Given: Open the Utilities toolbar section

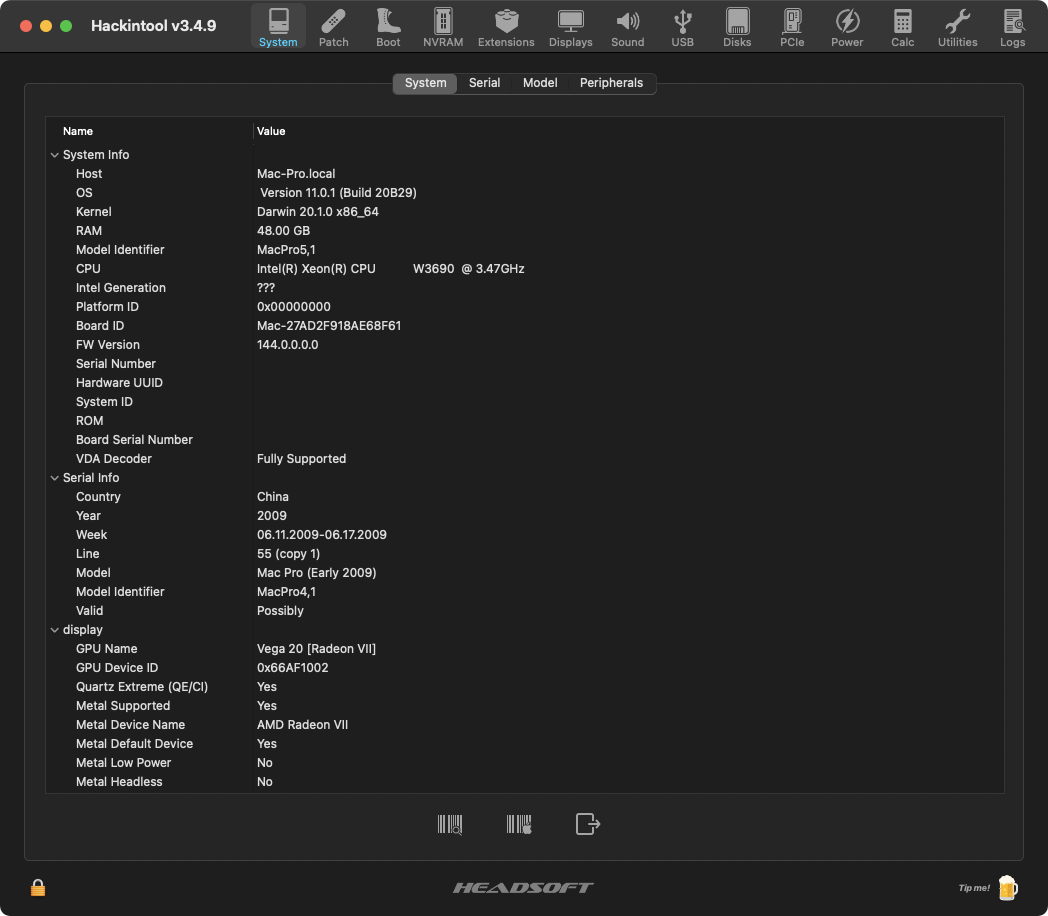Looking at the screenshot, I should (x=957, y=27).
